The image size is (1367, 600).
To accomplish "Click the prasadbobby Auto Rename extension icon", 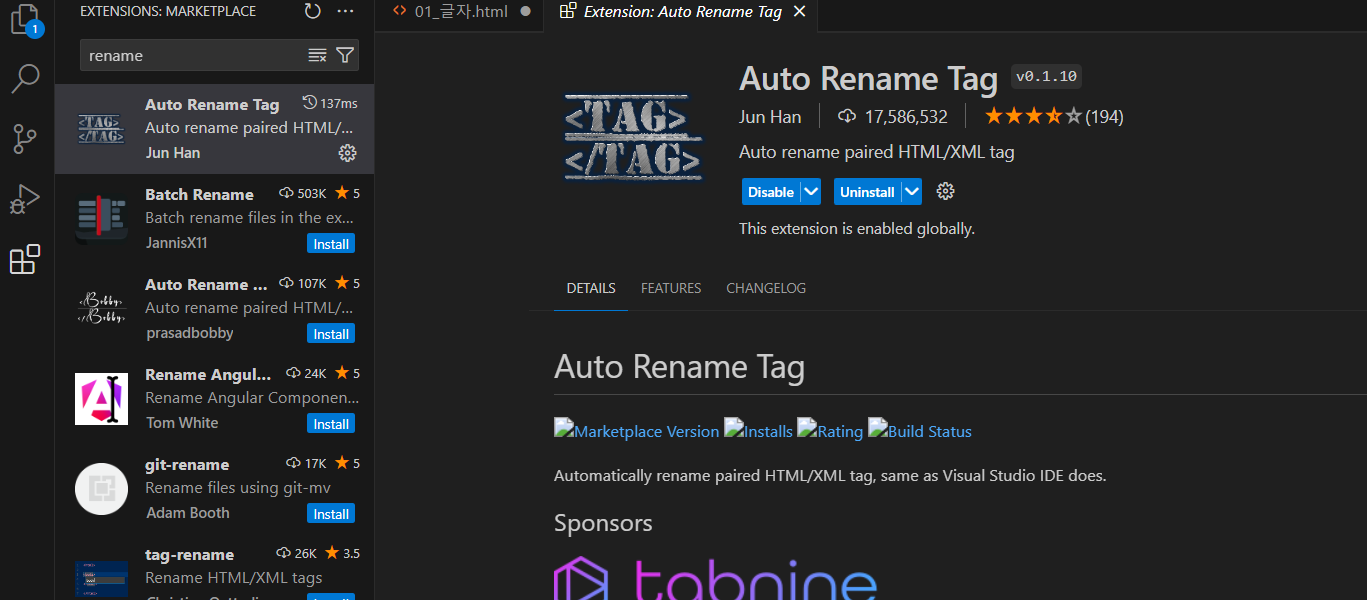I will pyautogui.click(x=101, y=308).
